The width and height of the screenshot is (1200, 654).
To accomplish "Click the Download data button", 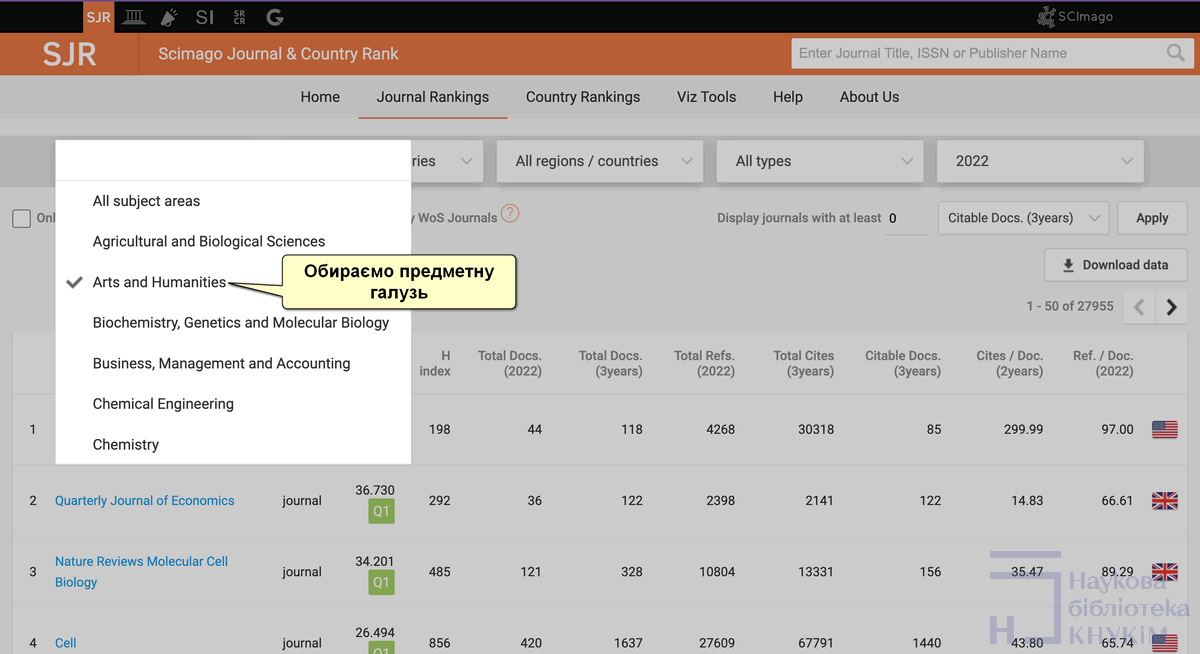I will point(1115,265).
